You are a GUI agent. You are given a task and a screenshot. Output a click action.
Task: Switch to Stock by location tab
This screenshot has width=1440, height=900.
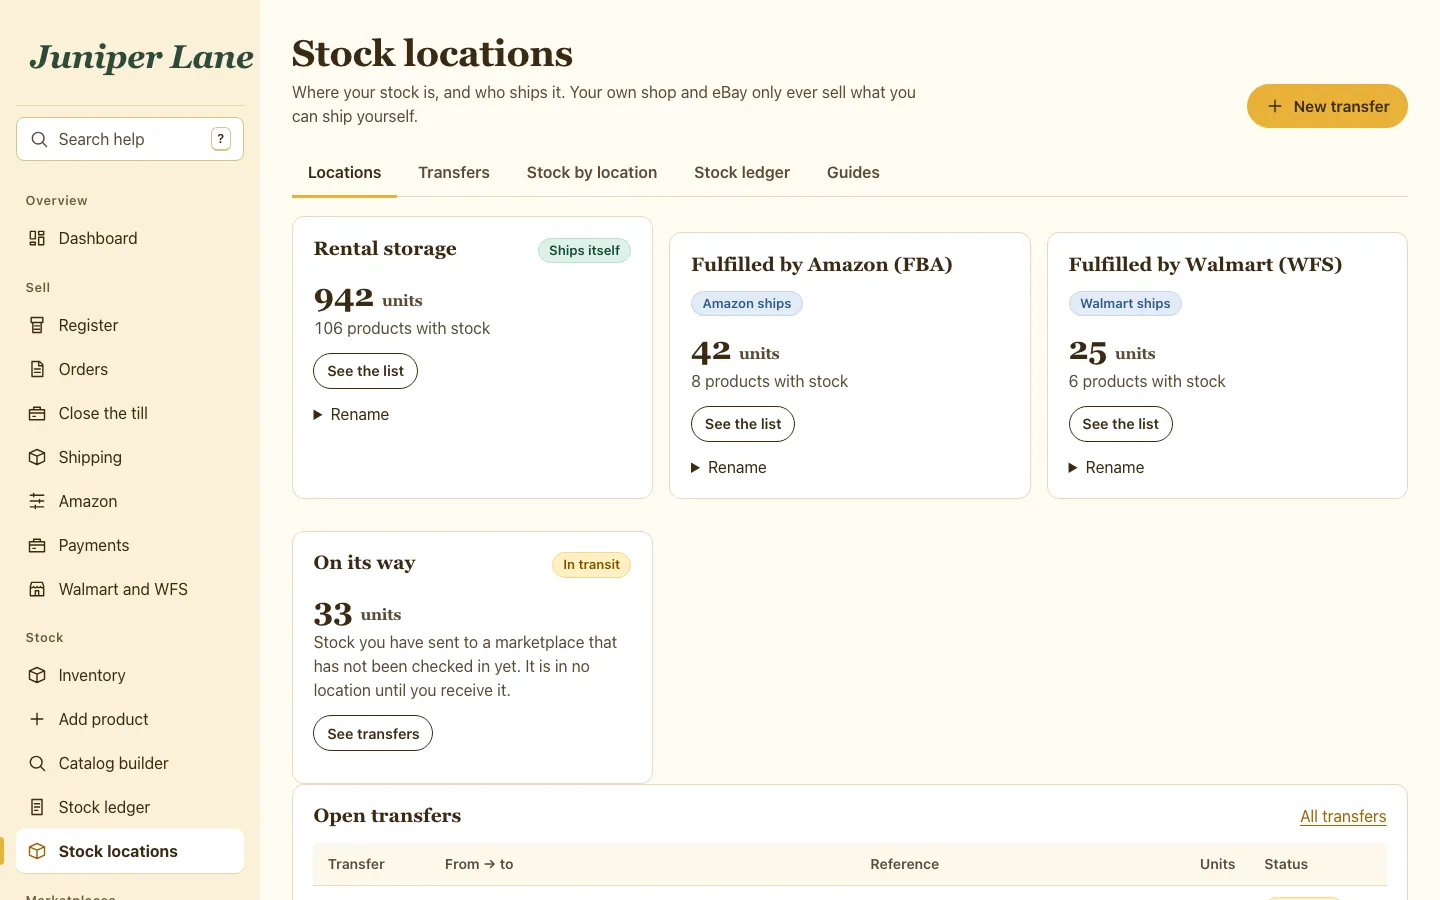pos(592,172)
